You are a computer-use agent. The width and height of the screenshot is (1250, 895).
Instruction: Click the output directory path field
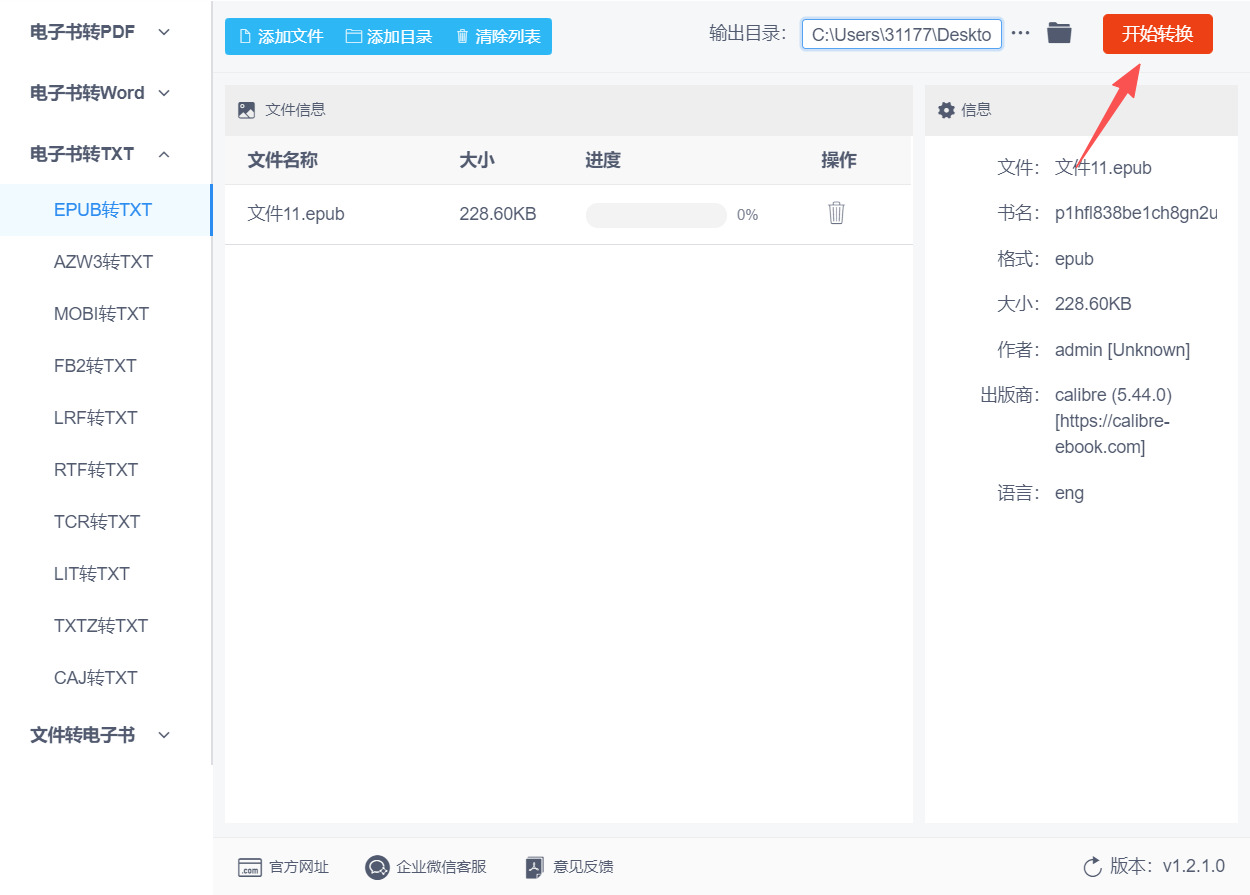point(901,34)
